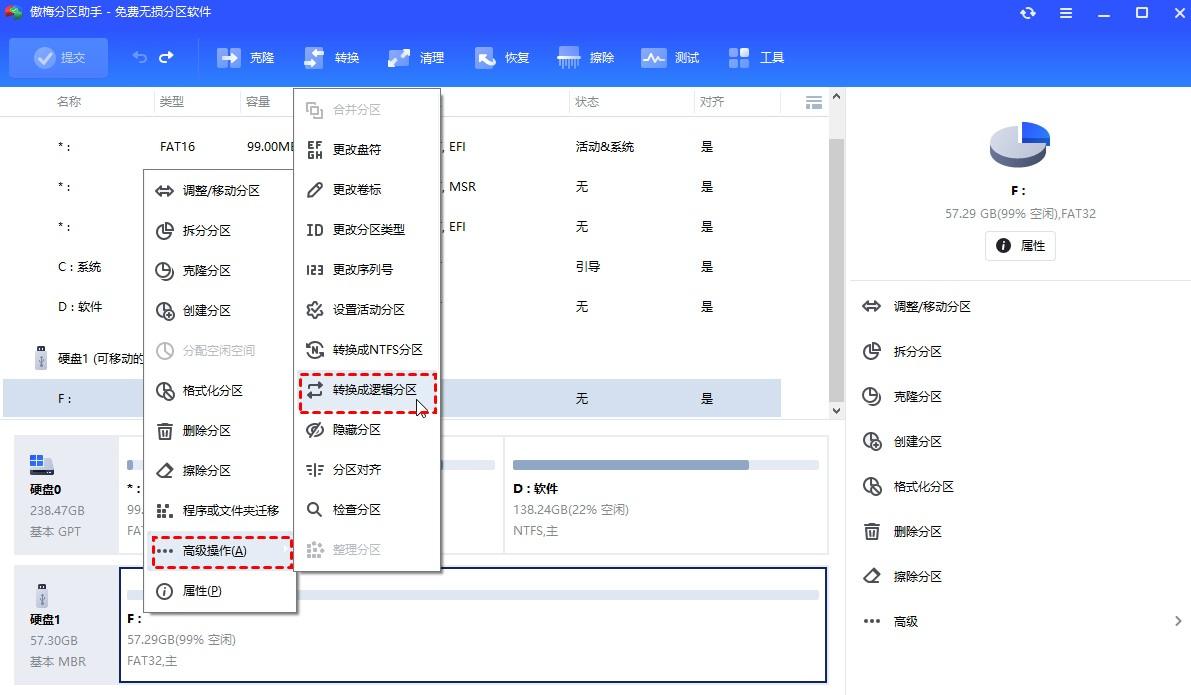
Task: Click the Convert (转换) toolbar icon
Action: 331,57
